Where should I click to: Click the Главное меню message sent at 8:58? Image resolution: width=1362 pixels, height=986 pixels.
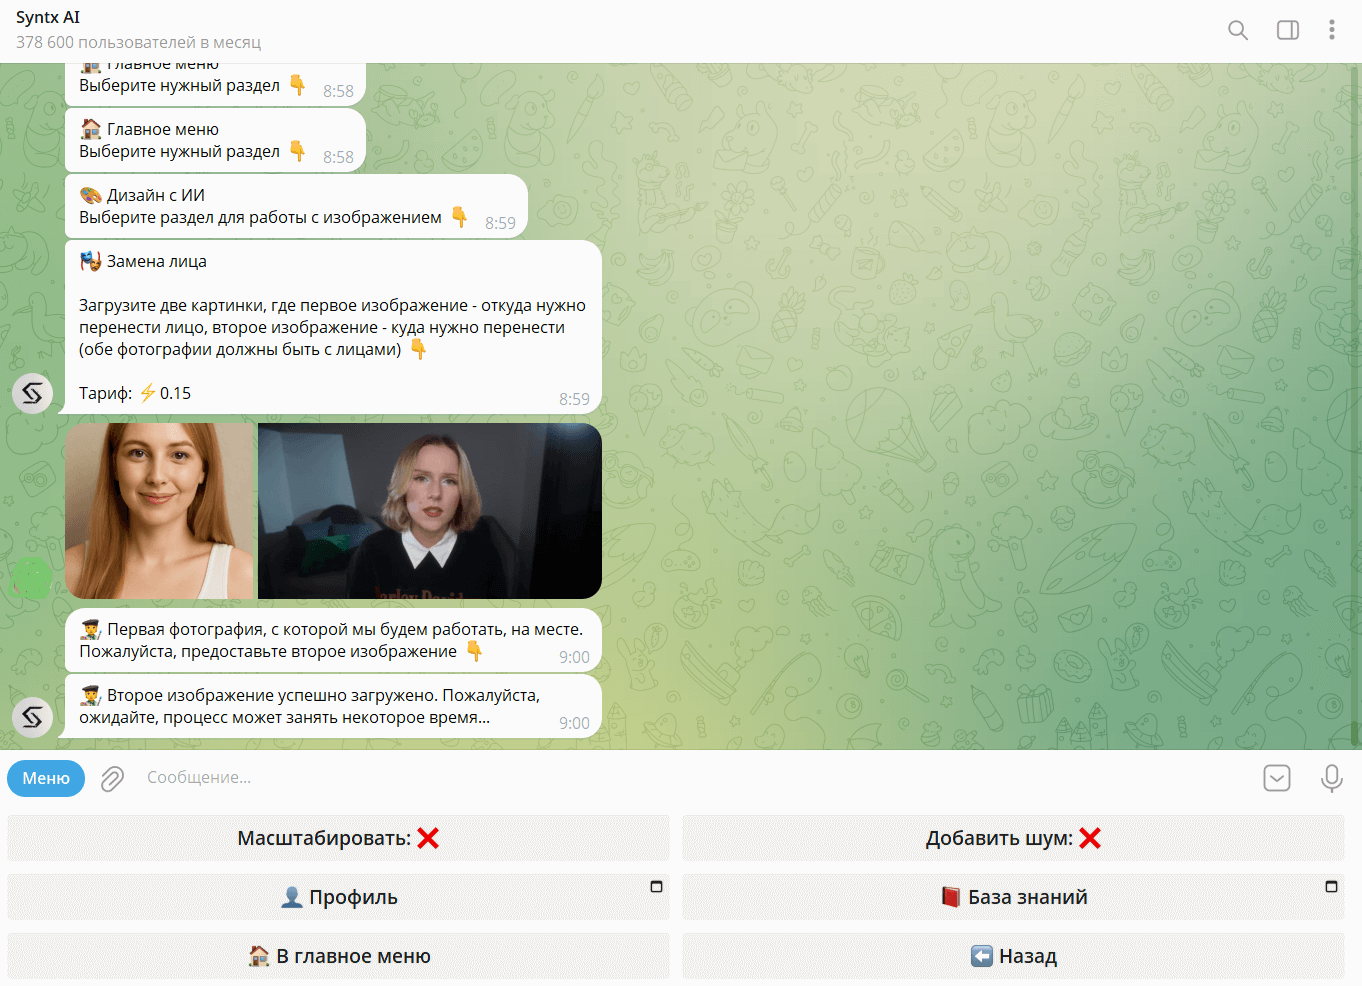215,140
